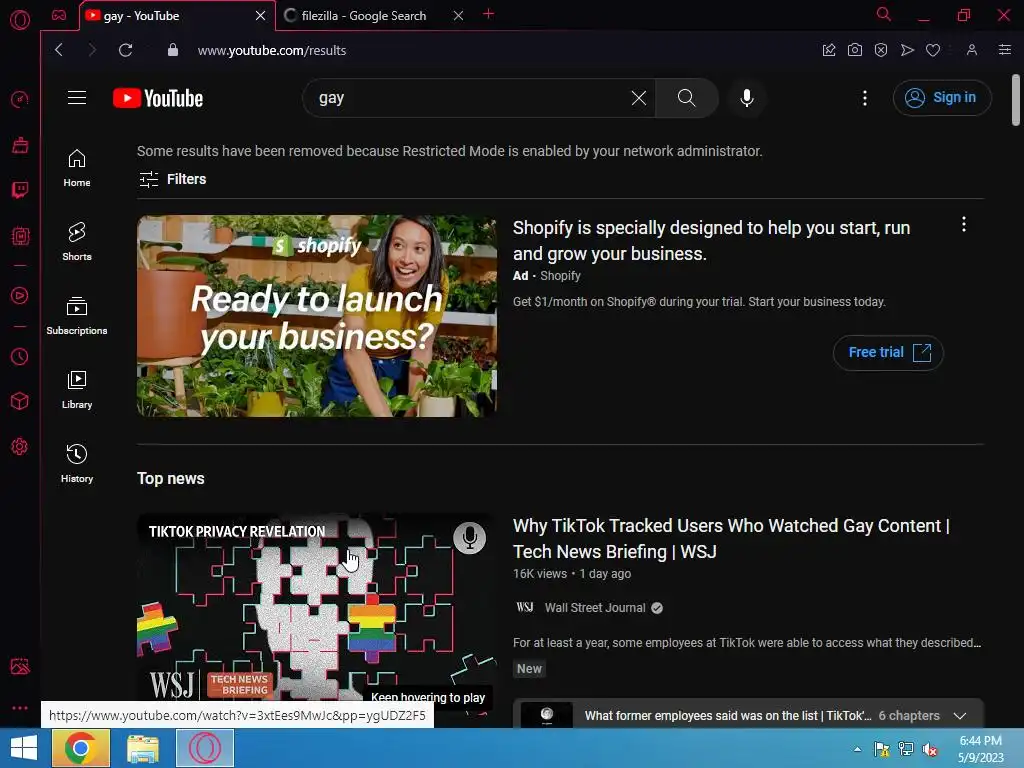This screenshot has width=1024, height=768.
Task: Click the Free trial button
Action: (x=888, y=353)
